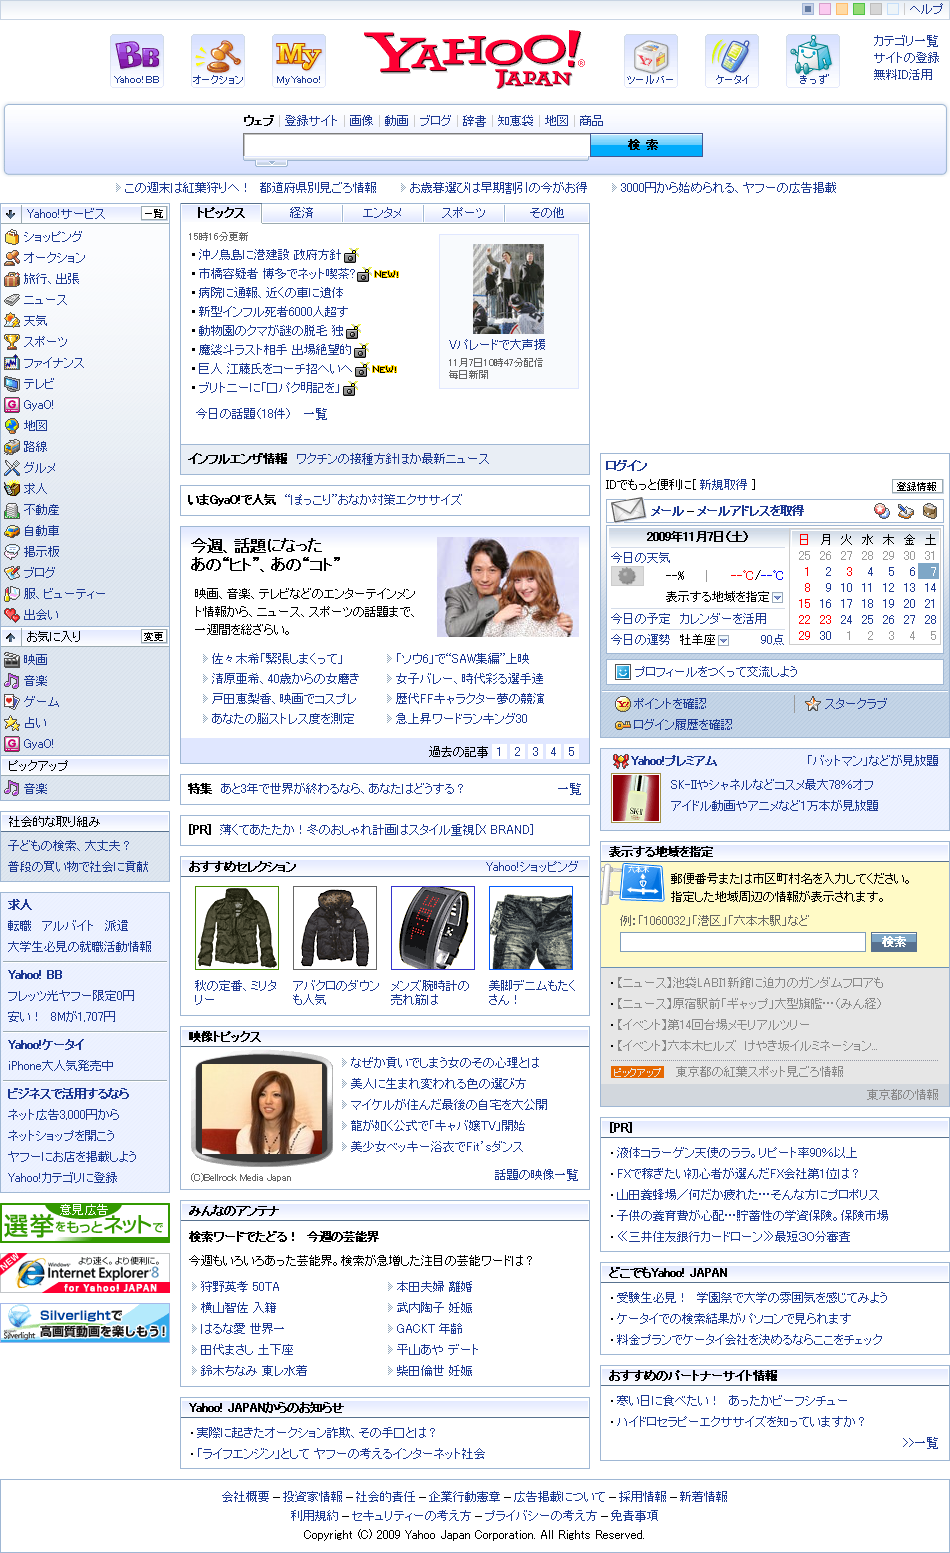Switch to the 経済 topics tab
Image resolution: width=950 pixels, height=1553 pixels.
tap(301, 213)
